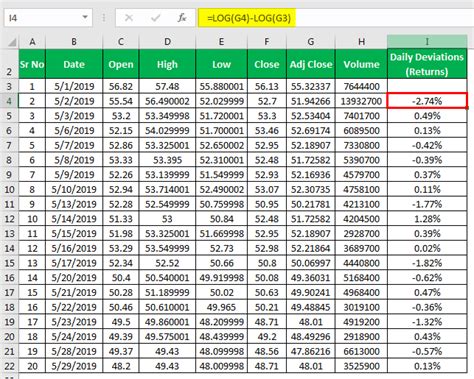Select the date cell 5/1/2019

[x=74, y=86]
